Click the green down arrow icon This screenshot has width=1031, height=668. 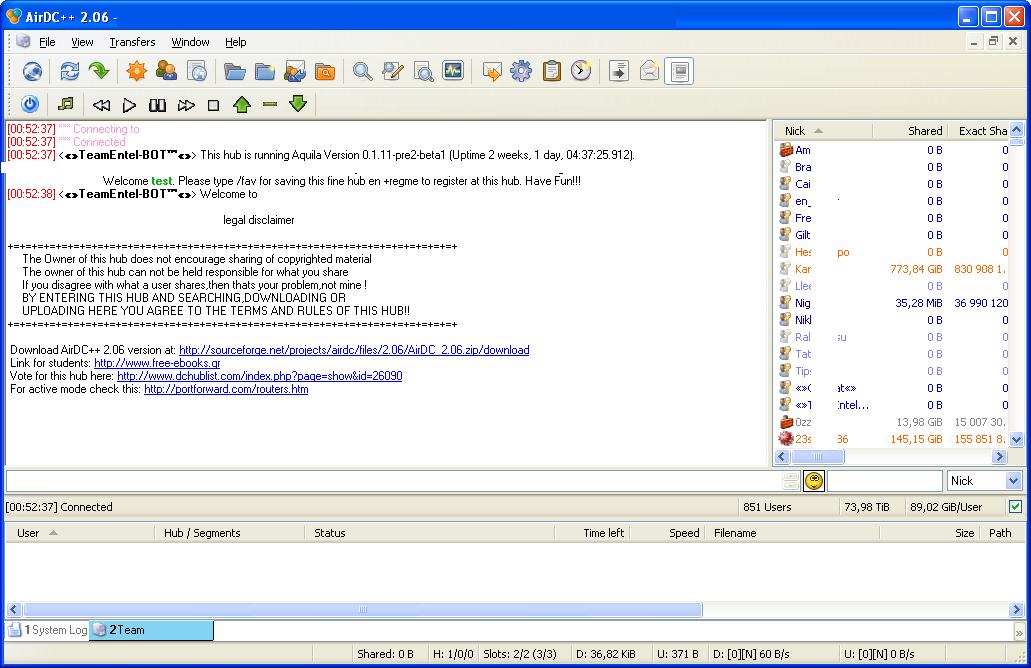[x=298, y=104]
